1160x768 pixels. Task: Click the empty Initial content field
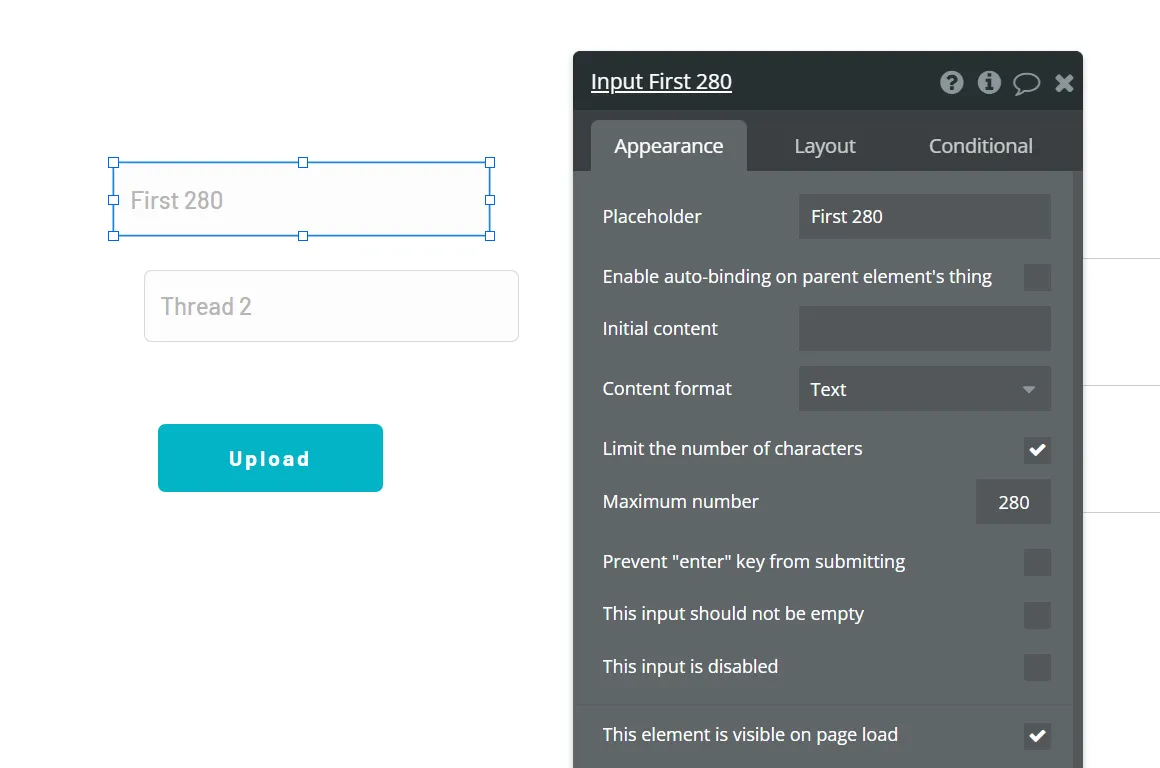(925, 329)
